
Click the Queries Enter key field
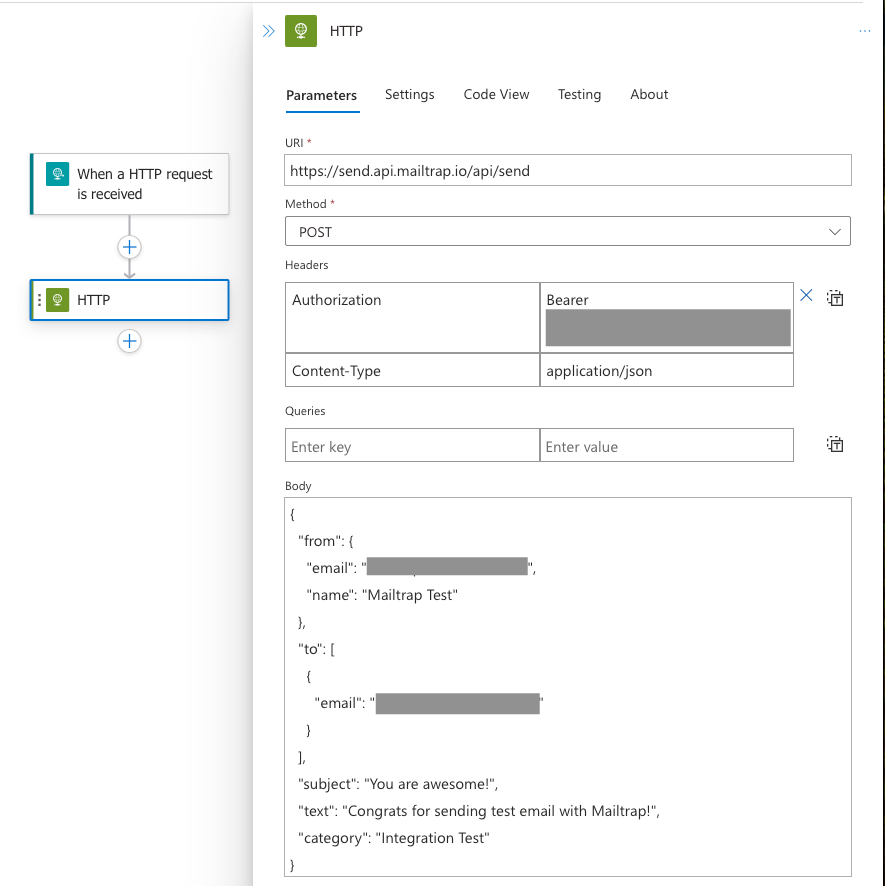(412, 445)
